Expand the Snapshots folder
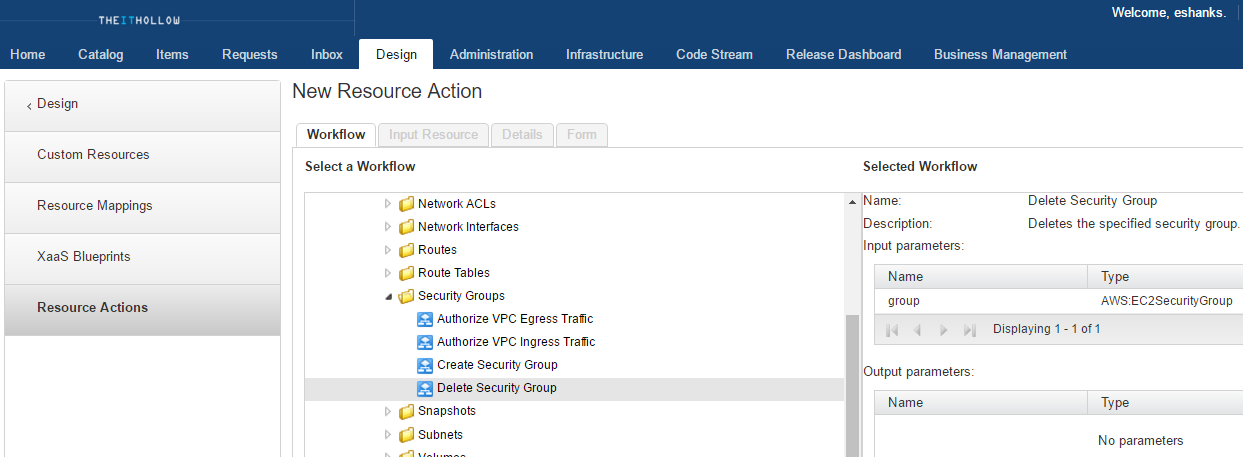The image size is (1243, 457). 389,411
